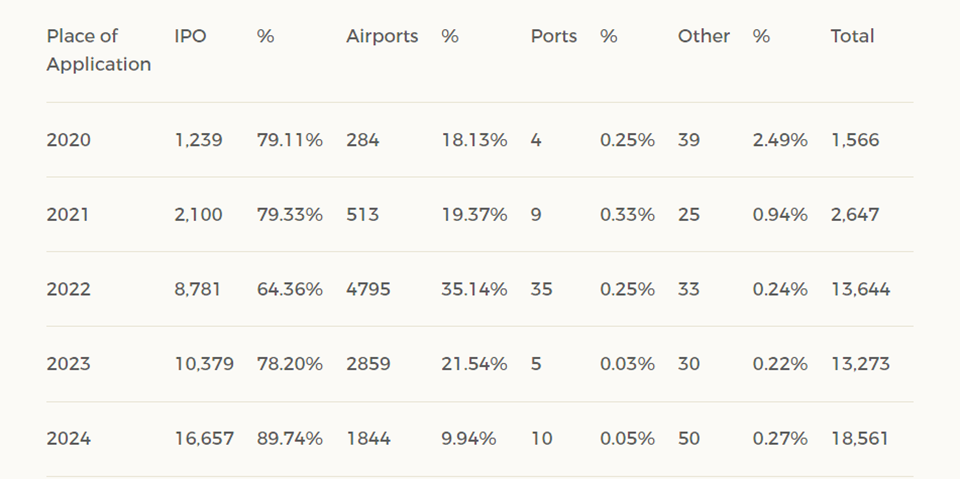The height and width of the screenshot is (479, 960).
Task: Click the 2022 Airports value 4795
Action: point(368,290)
